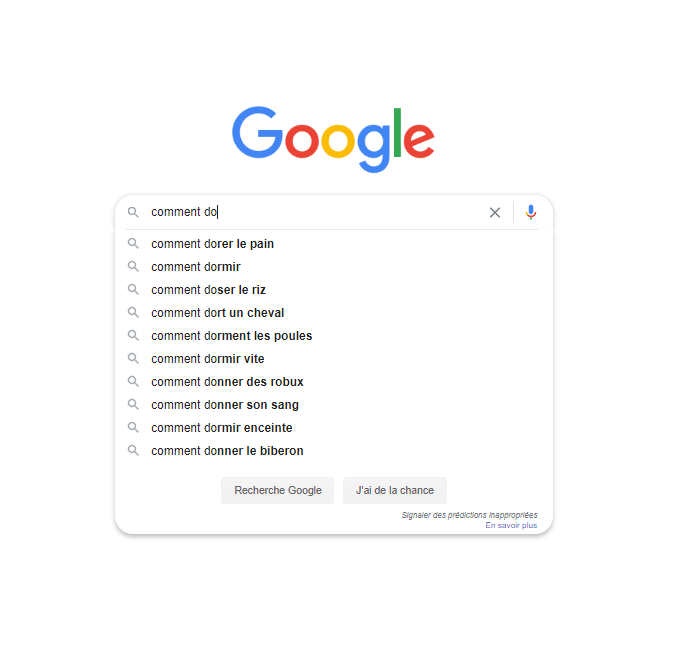Click the magnifier icon beside 'comment dorer le pain'
Screen dimensions: 676x648
[133, 244]
